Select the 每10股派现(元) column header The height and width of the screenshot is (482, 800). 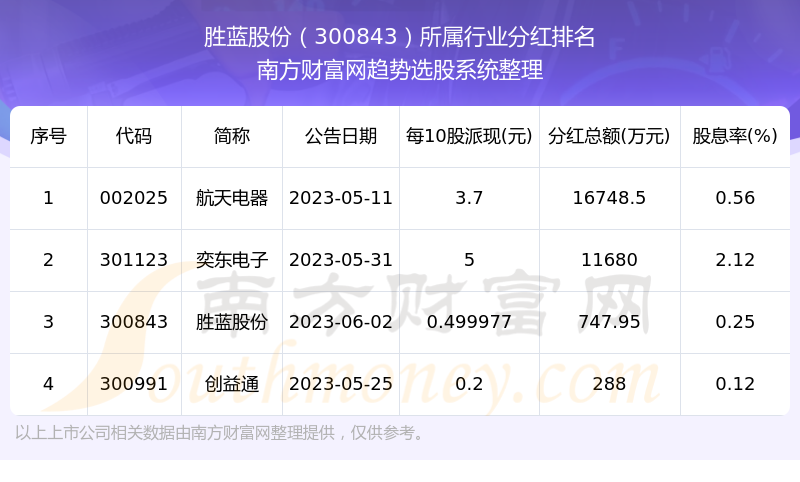[469, 136]
